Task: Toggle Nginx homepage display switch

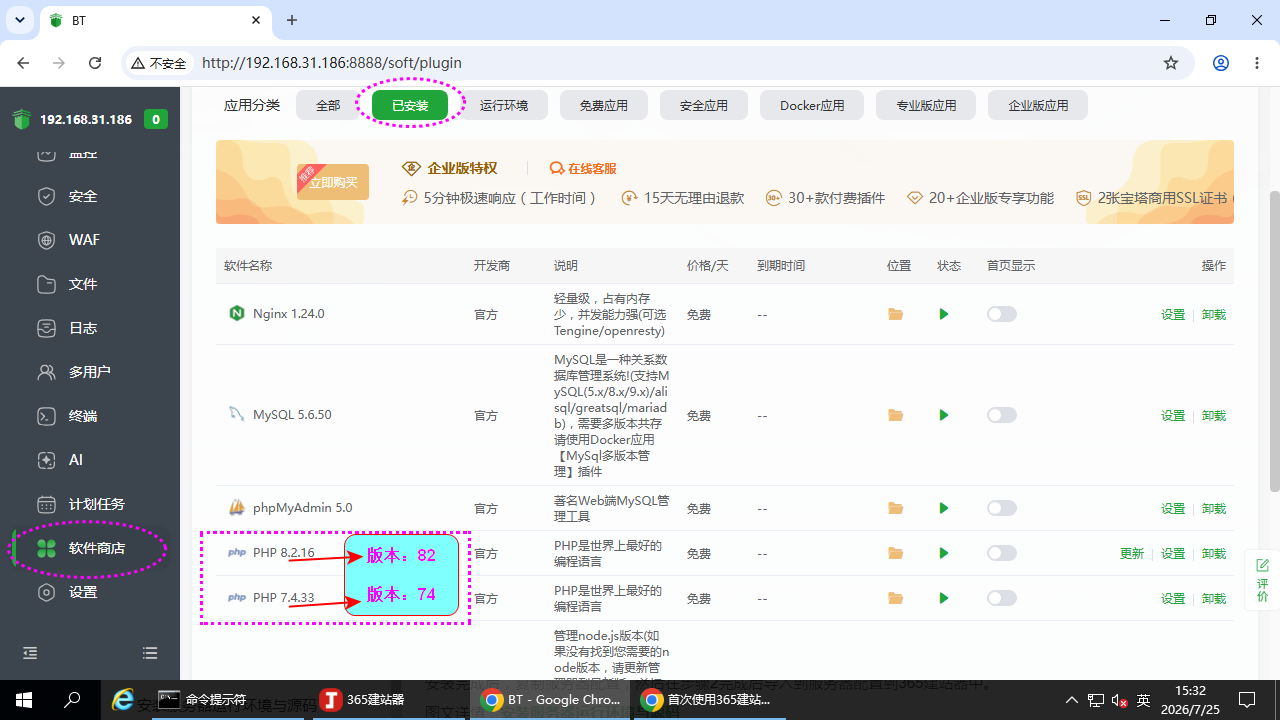Action: click(x=1001, y=314)
